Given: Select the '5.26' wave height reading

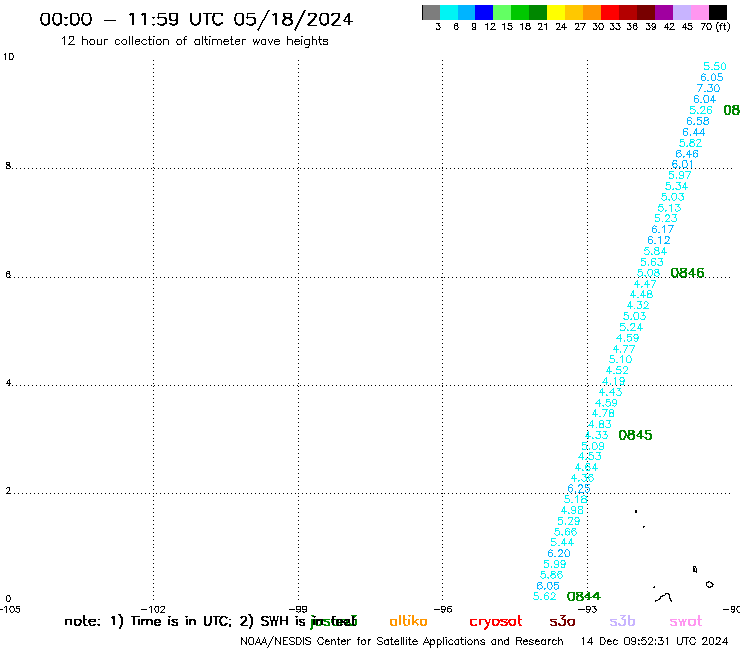Looking at the screenshot, I should [x=701, y=110].
